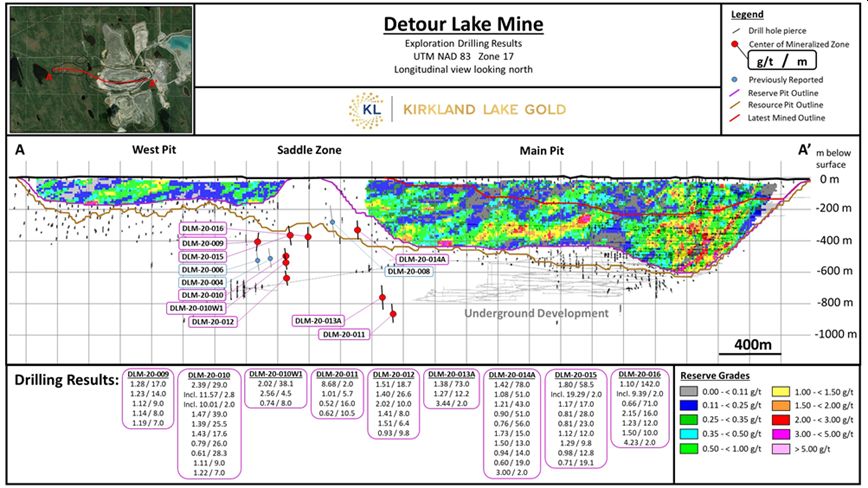
Task: Click the DLM-20-010W1 label on the section
Action: click(x=197, y=308)
